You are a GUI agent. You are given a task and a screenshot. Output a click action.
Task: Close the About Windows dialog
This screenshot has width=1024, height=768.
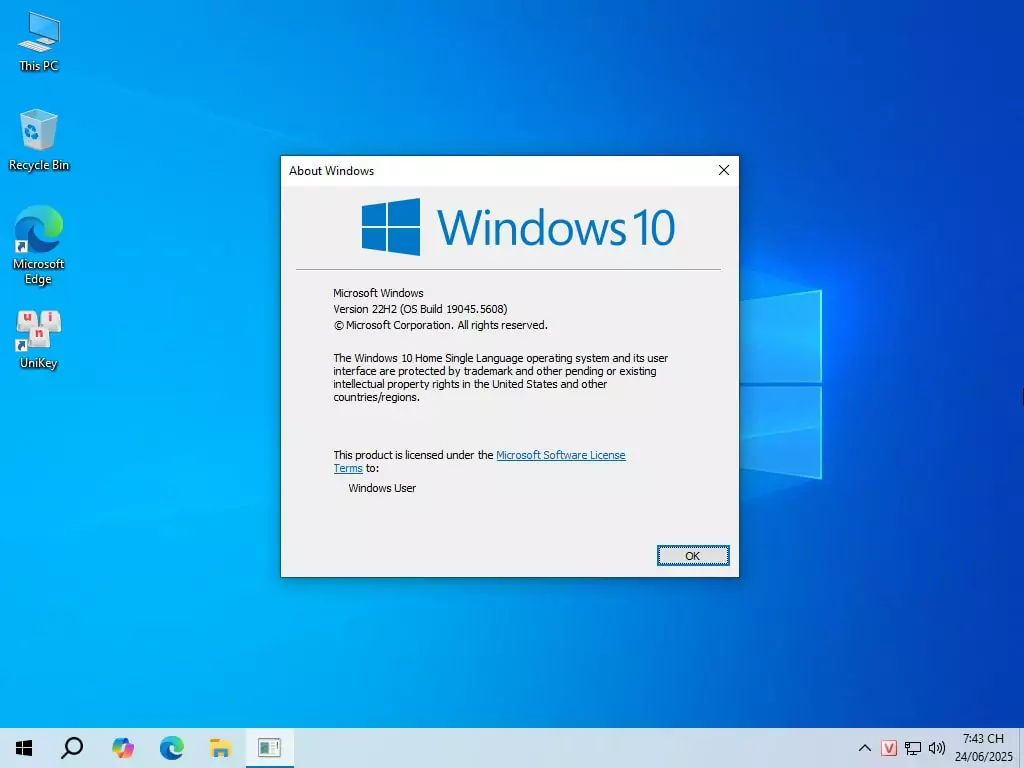[x=724, y=170]
